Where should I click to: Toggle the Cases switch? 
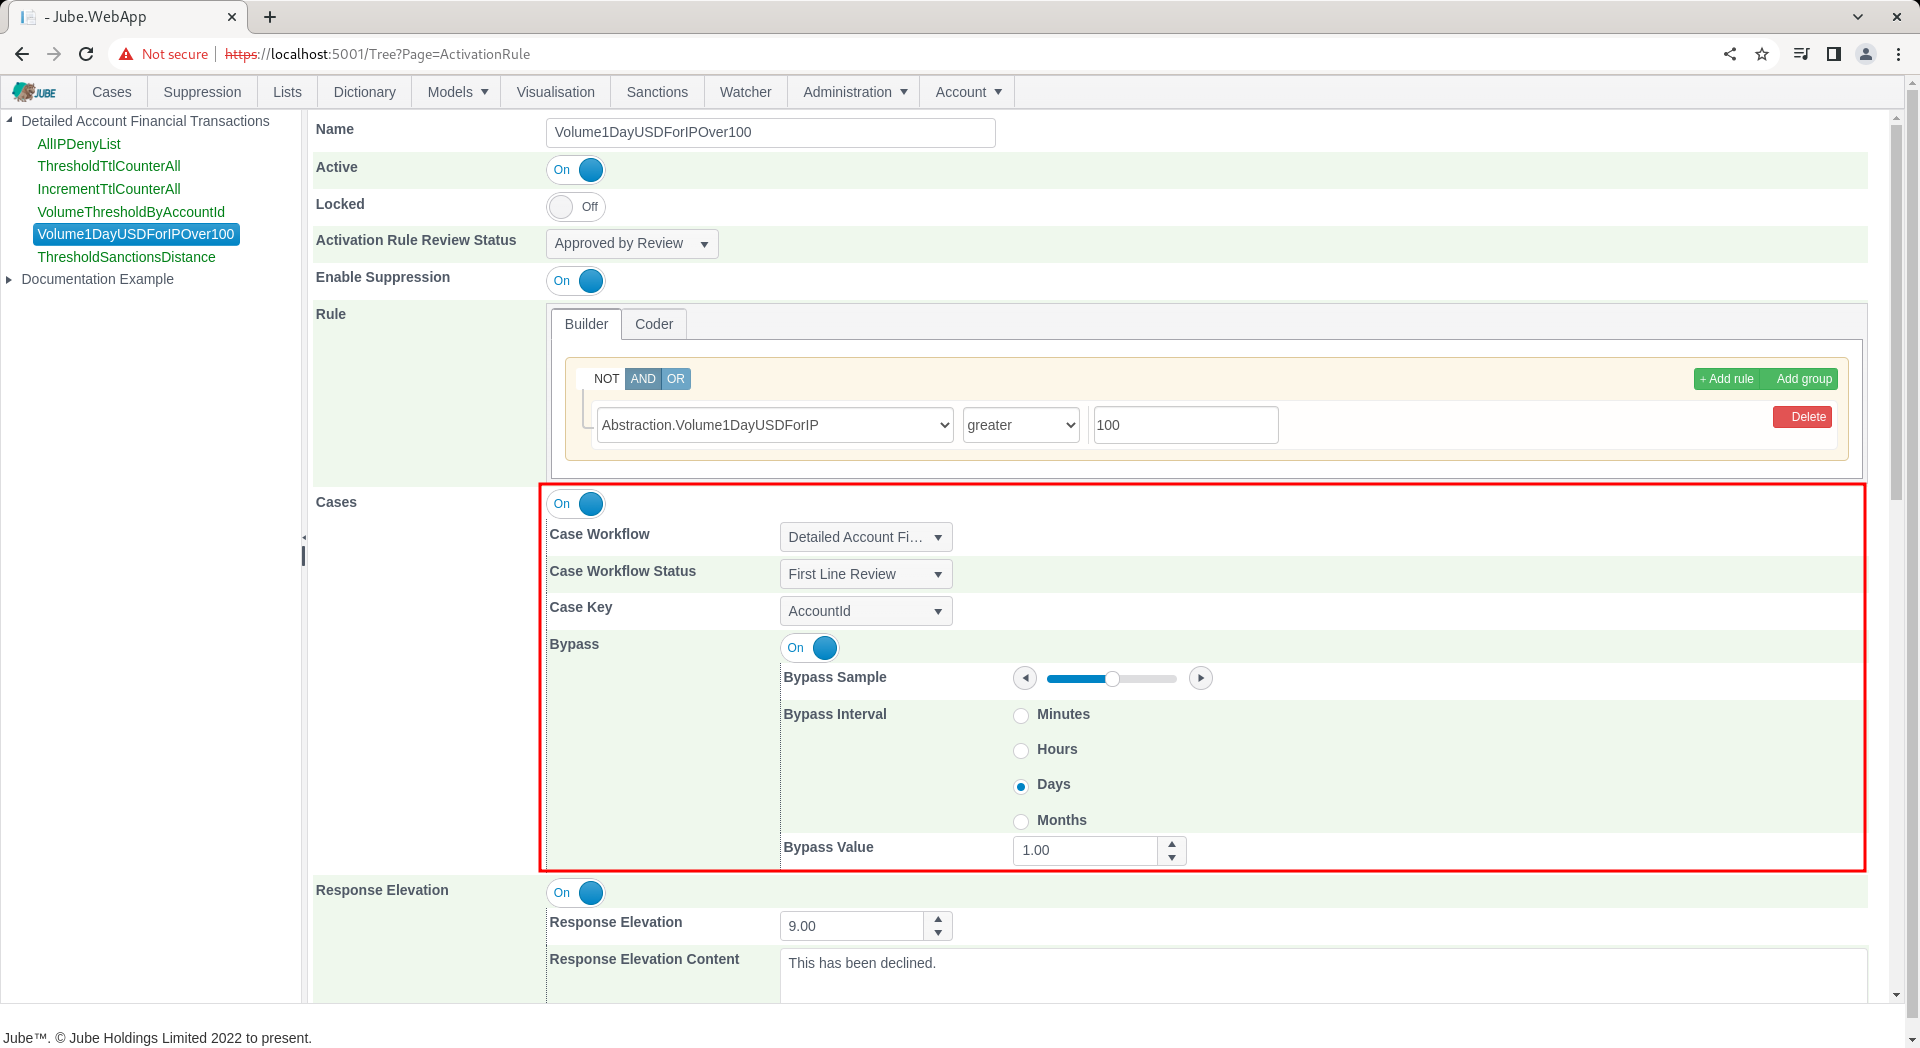(x=576, y=504)
